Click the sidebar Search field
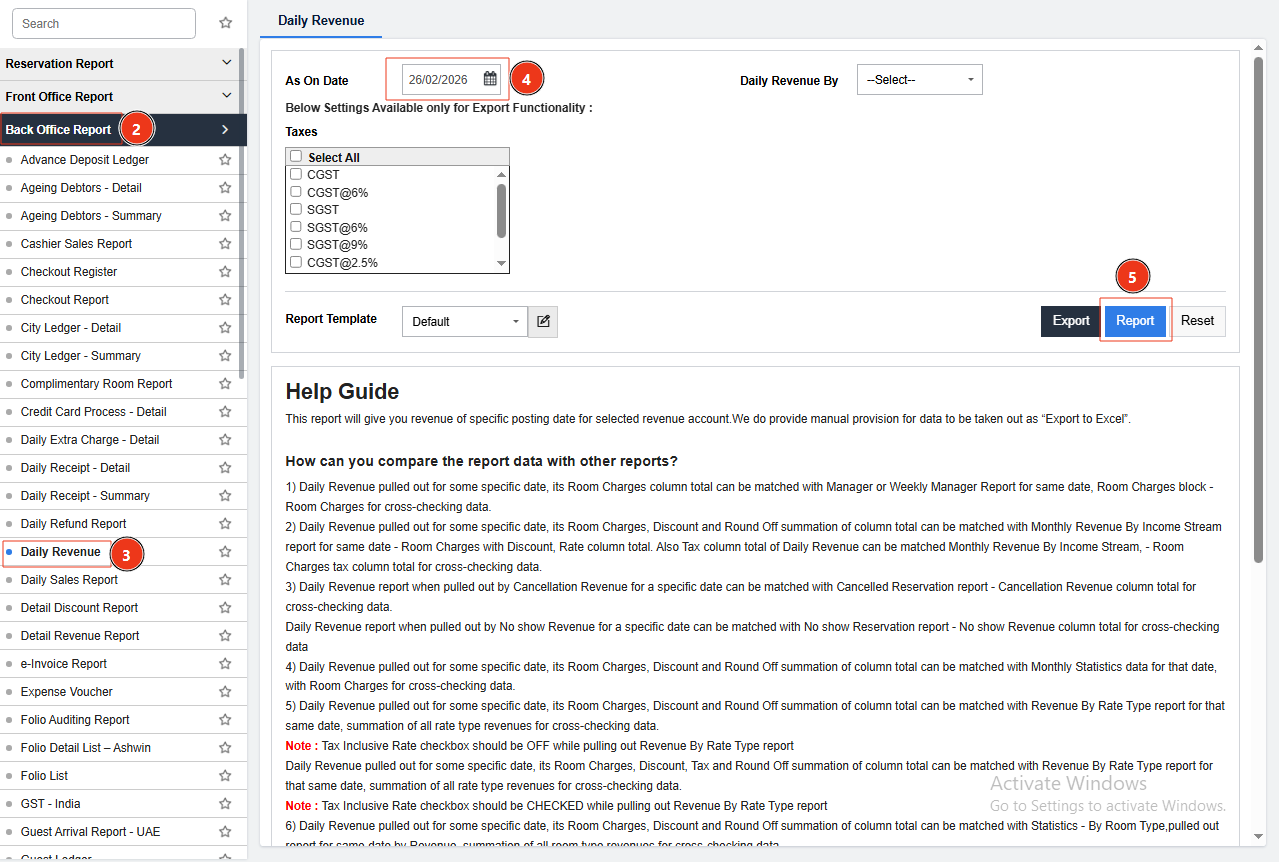The image size is (1279, 862). [x=103, y=23]
